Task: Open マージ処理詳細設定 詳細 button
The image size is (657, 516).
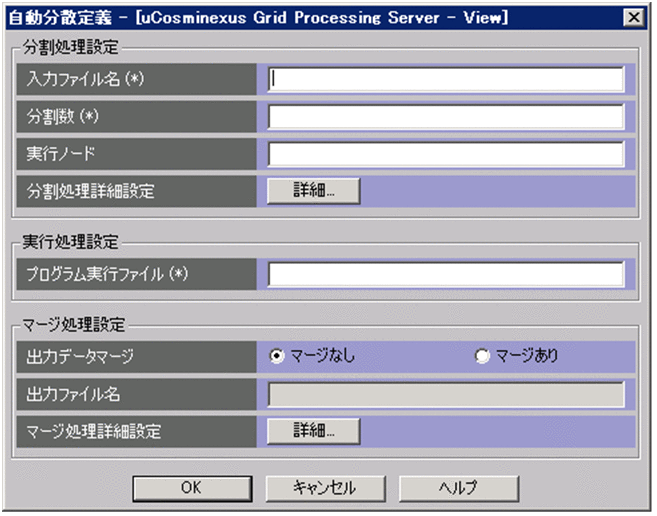Action: [313, 430]
